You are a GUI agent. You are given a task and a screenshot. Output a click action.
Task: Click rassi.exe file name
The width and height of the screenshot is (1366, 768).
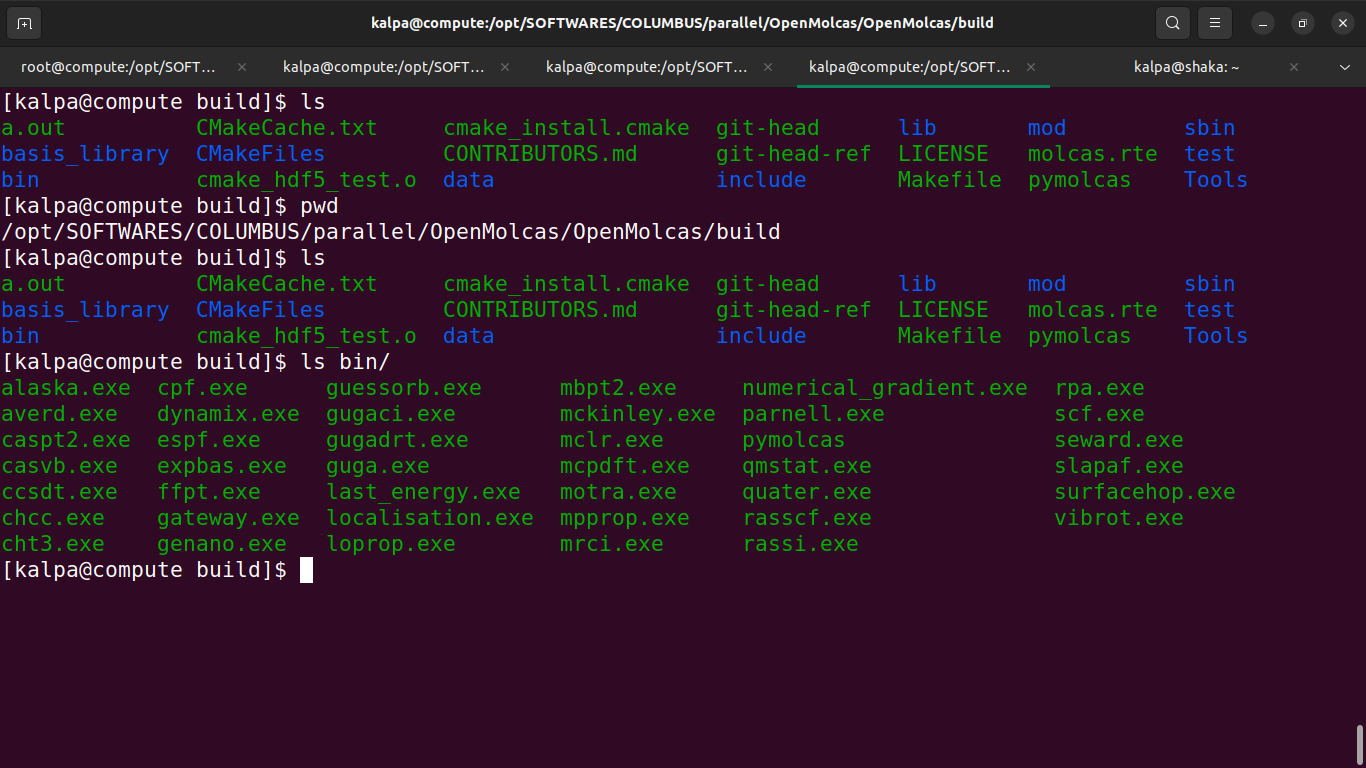tap(801, 544)
